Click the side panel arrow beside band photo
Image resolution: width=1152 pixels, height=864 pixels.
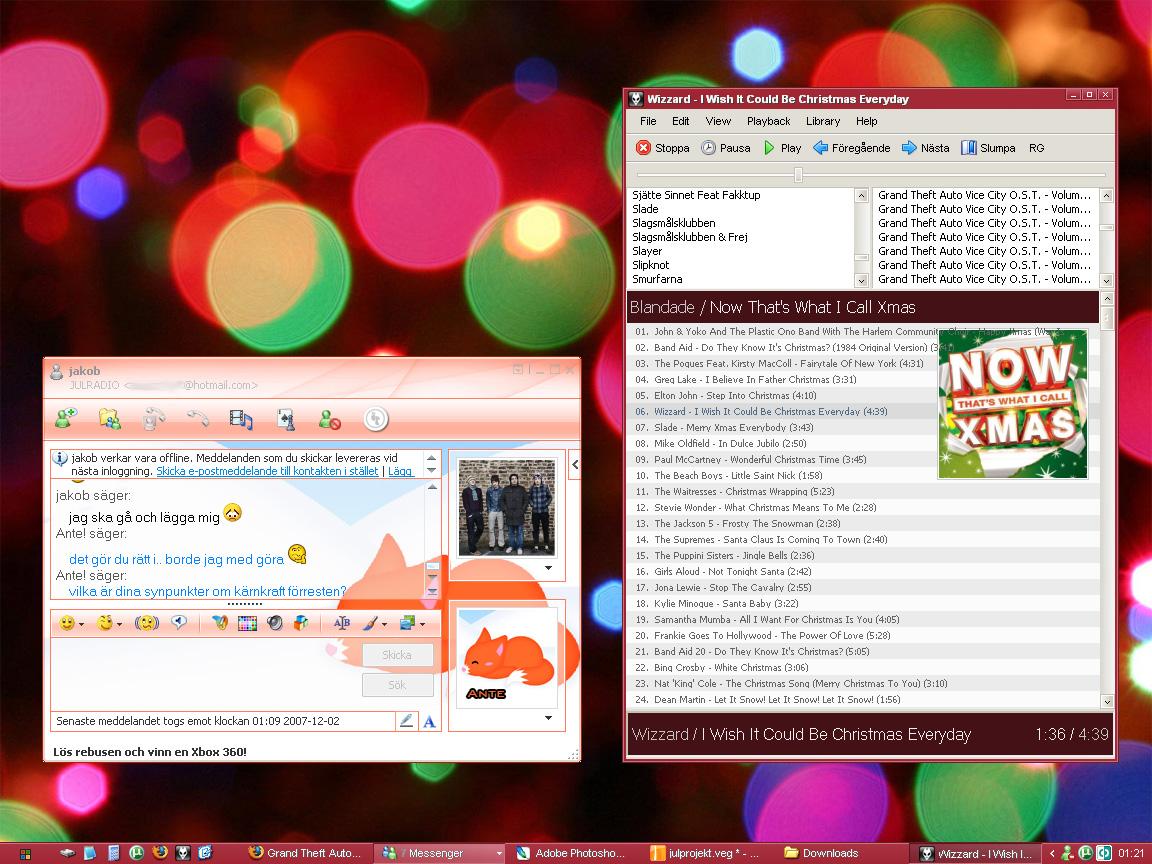[x=575, y=464]
